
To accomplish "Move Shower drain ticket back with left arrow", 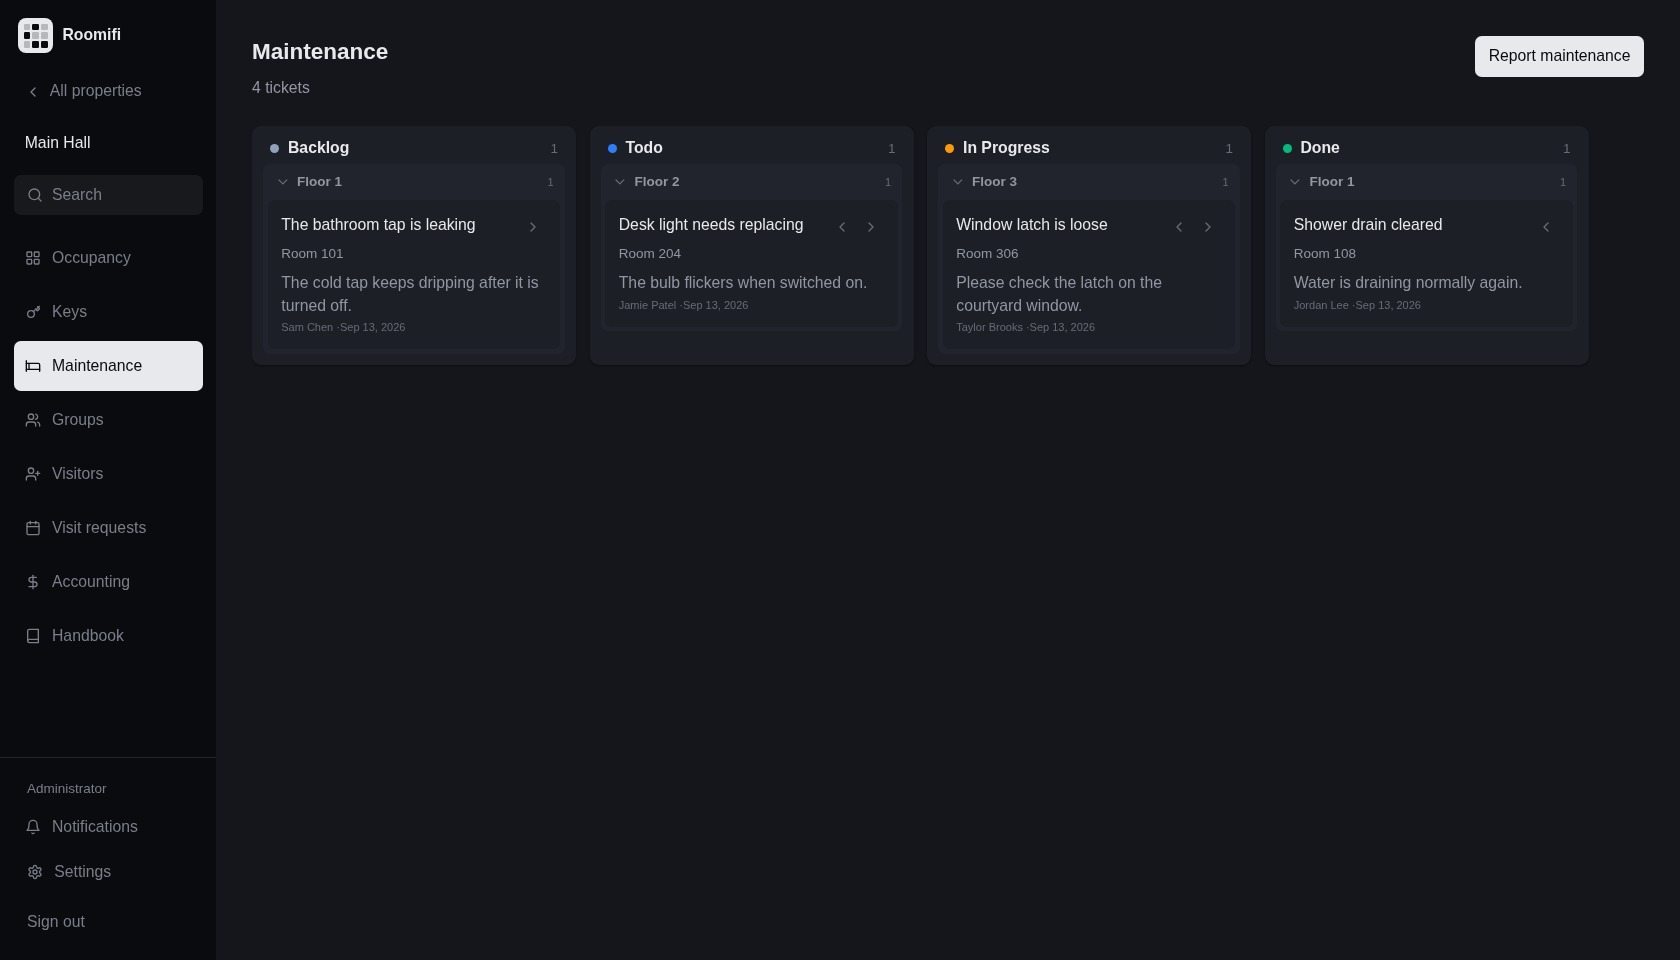I will pos(1546,227).
